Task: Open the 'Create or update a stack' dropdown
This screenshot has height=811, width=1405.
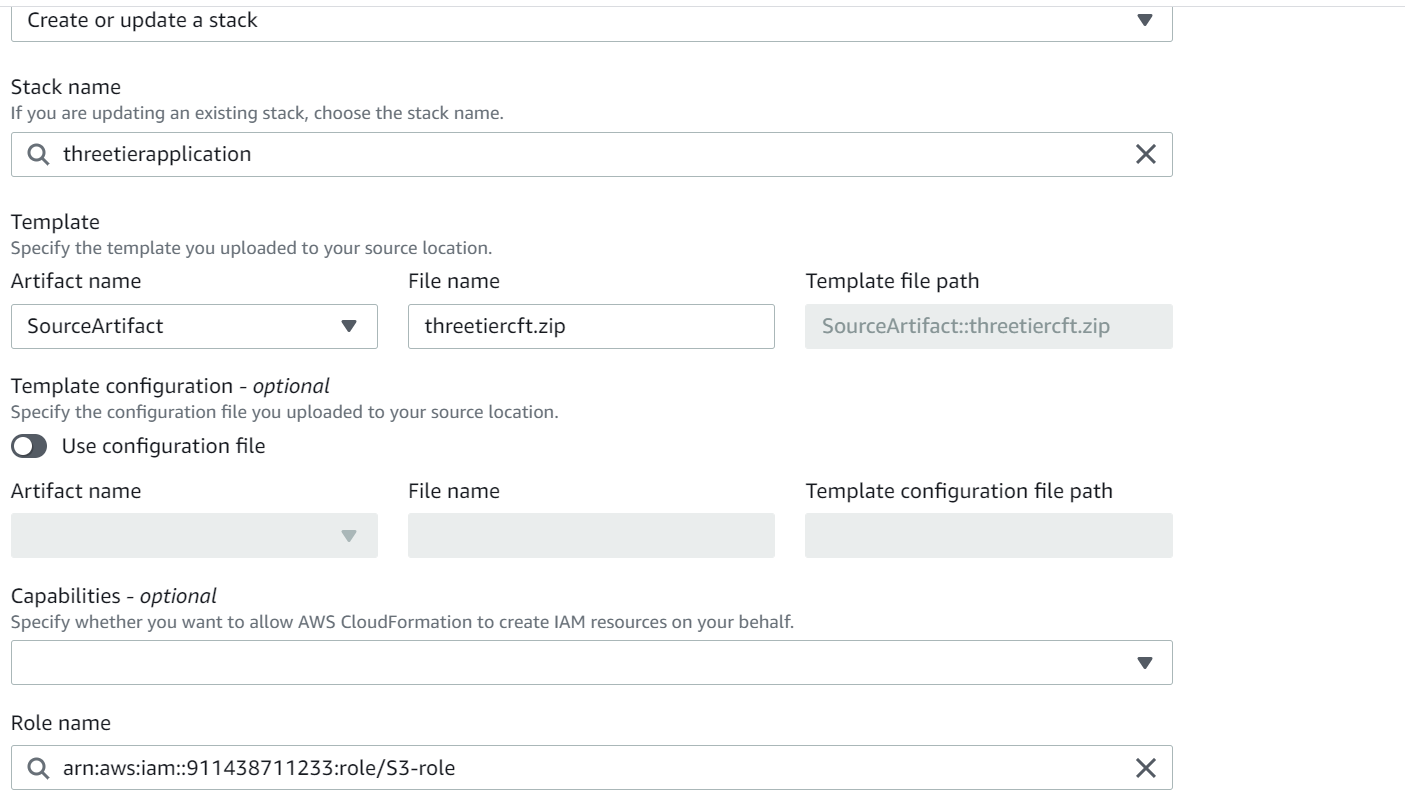Action: click(580, 20)
